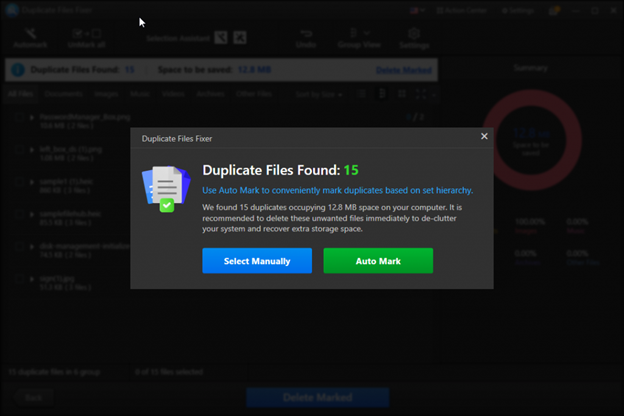Image resolution: width=624 pixels, height=416 pixels.
Task: Select the list view icon
Action: (x=362, y=94)
